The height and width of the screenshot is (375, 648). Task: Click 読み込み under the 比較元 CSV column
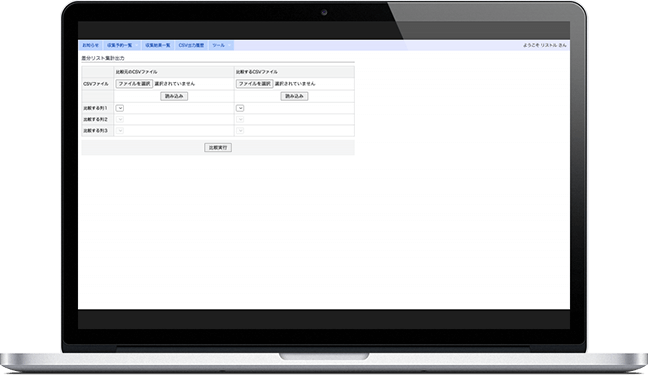(x=174, y=96)
